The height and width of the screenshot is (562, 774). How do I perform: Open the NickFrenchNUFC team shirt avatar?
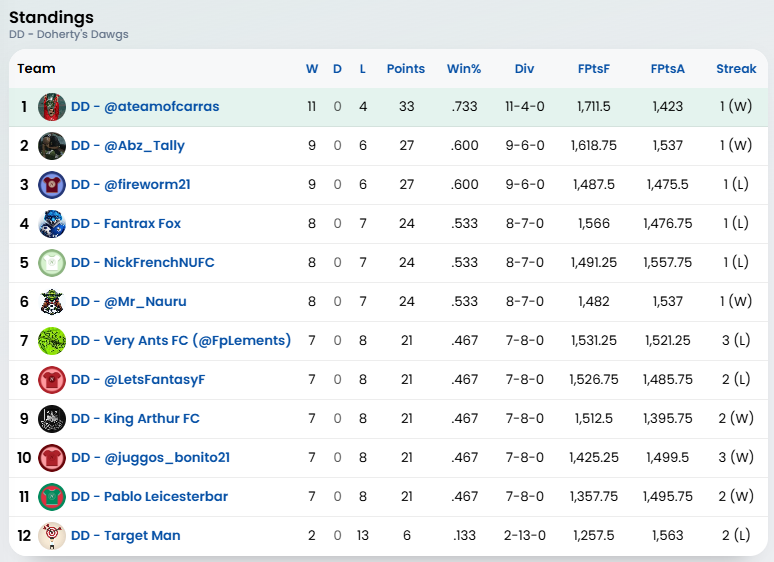point(52,262)
